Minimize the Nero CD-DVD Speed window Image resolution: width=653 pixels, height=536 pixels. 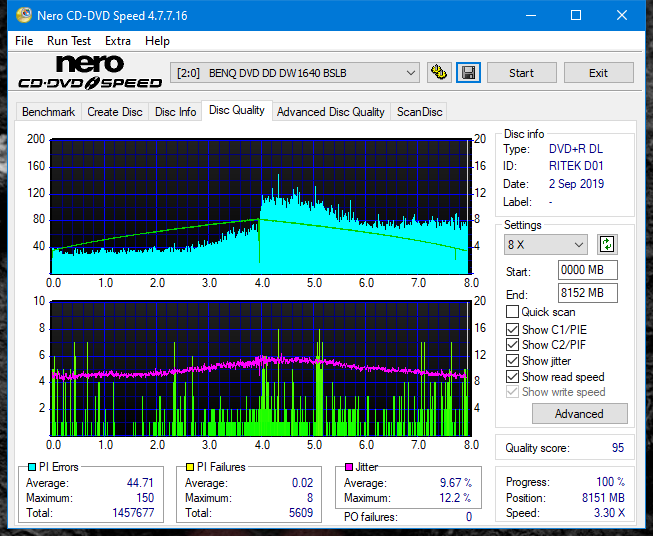[531, 15]
